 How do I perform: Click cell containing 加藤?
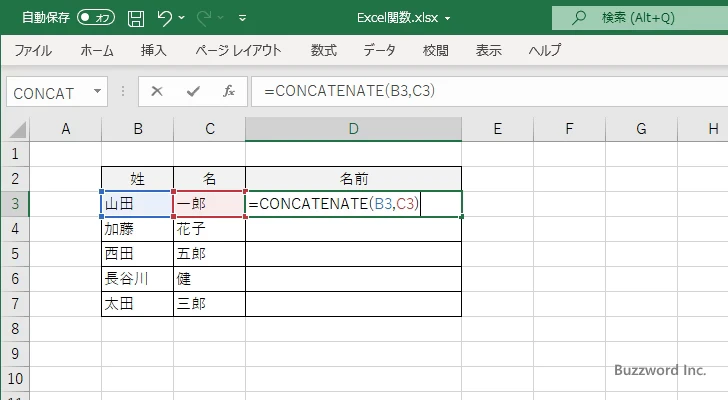coord(137,229)
